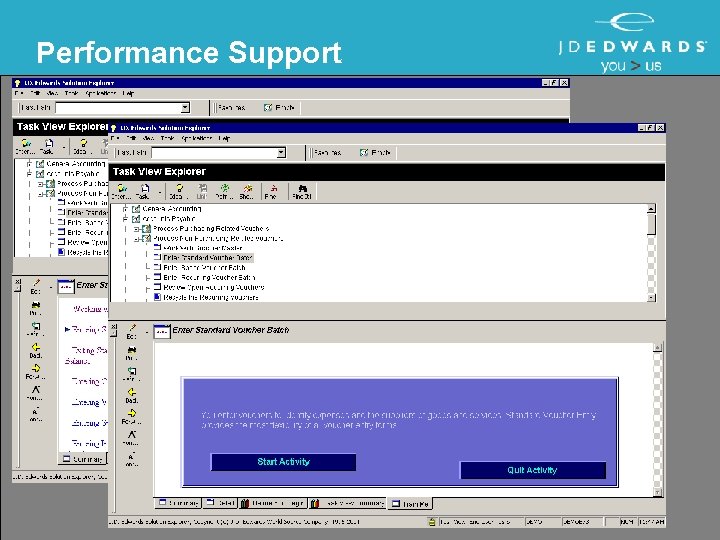Image resolution: width=720 pixels, height=540 pixels.
Task: Click the Quit Activity button
Action: click(533, 470)
